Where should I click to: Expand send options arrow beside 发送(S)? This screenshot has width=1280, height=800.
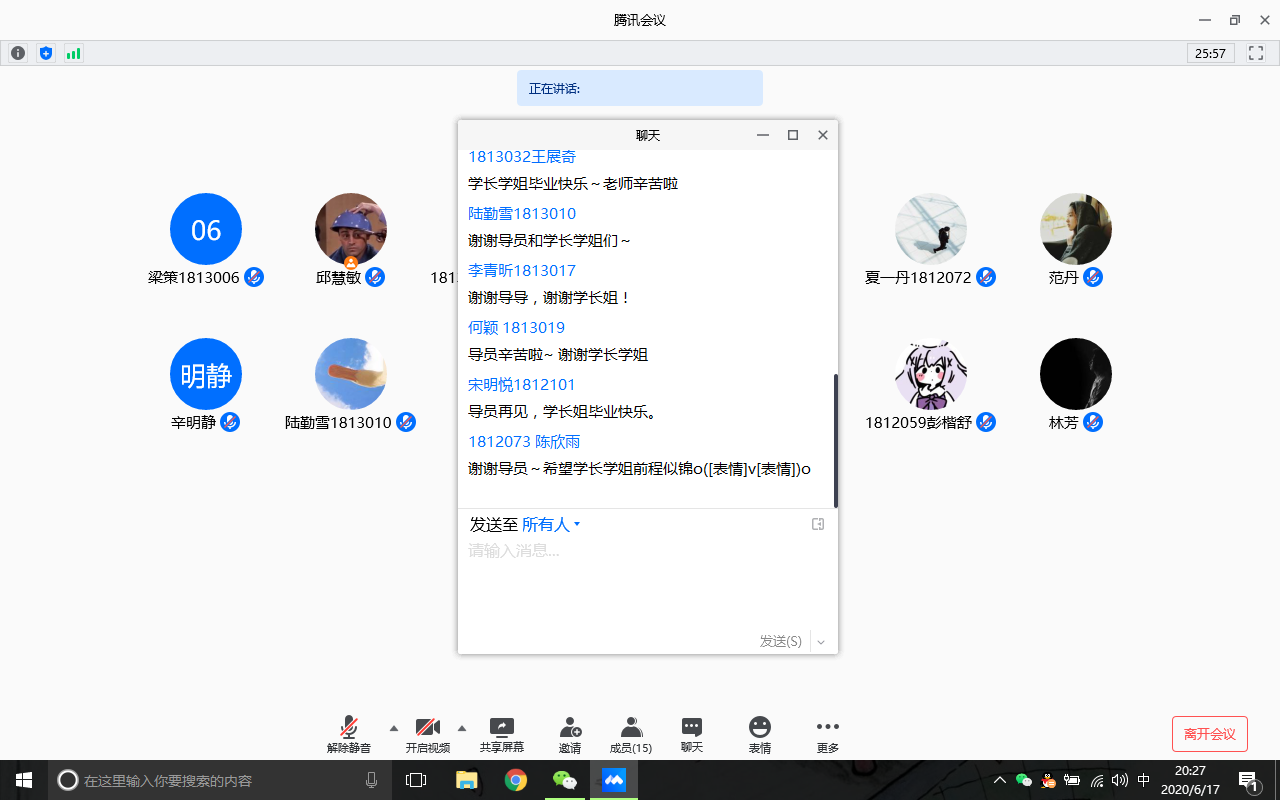(821, 642)
